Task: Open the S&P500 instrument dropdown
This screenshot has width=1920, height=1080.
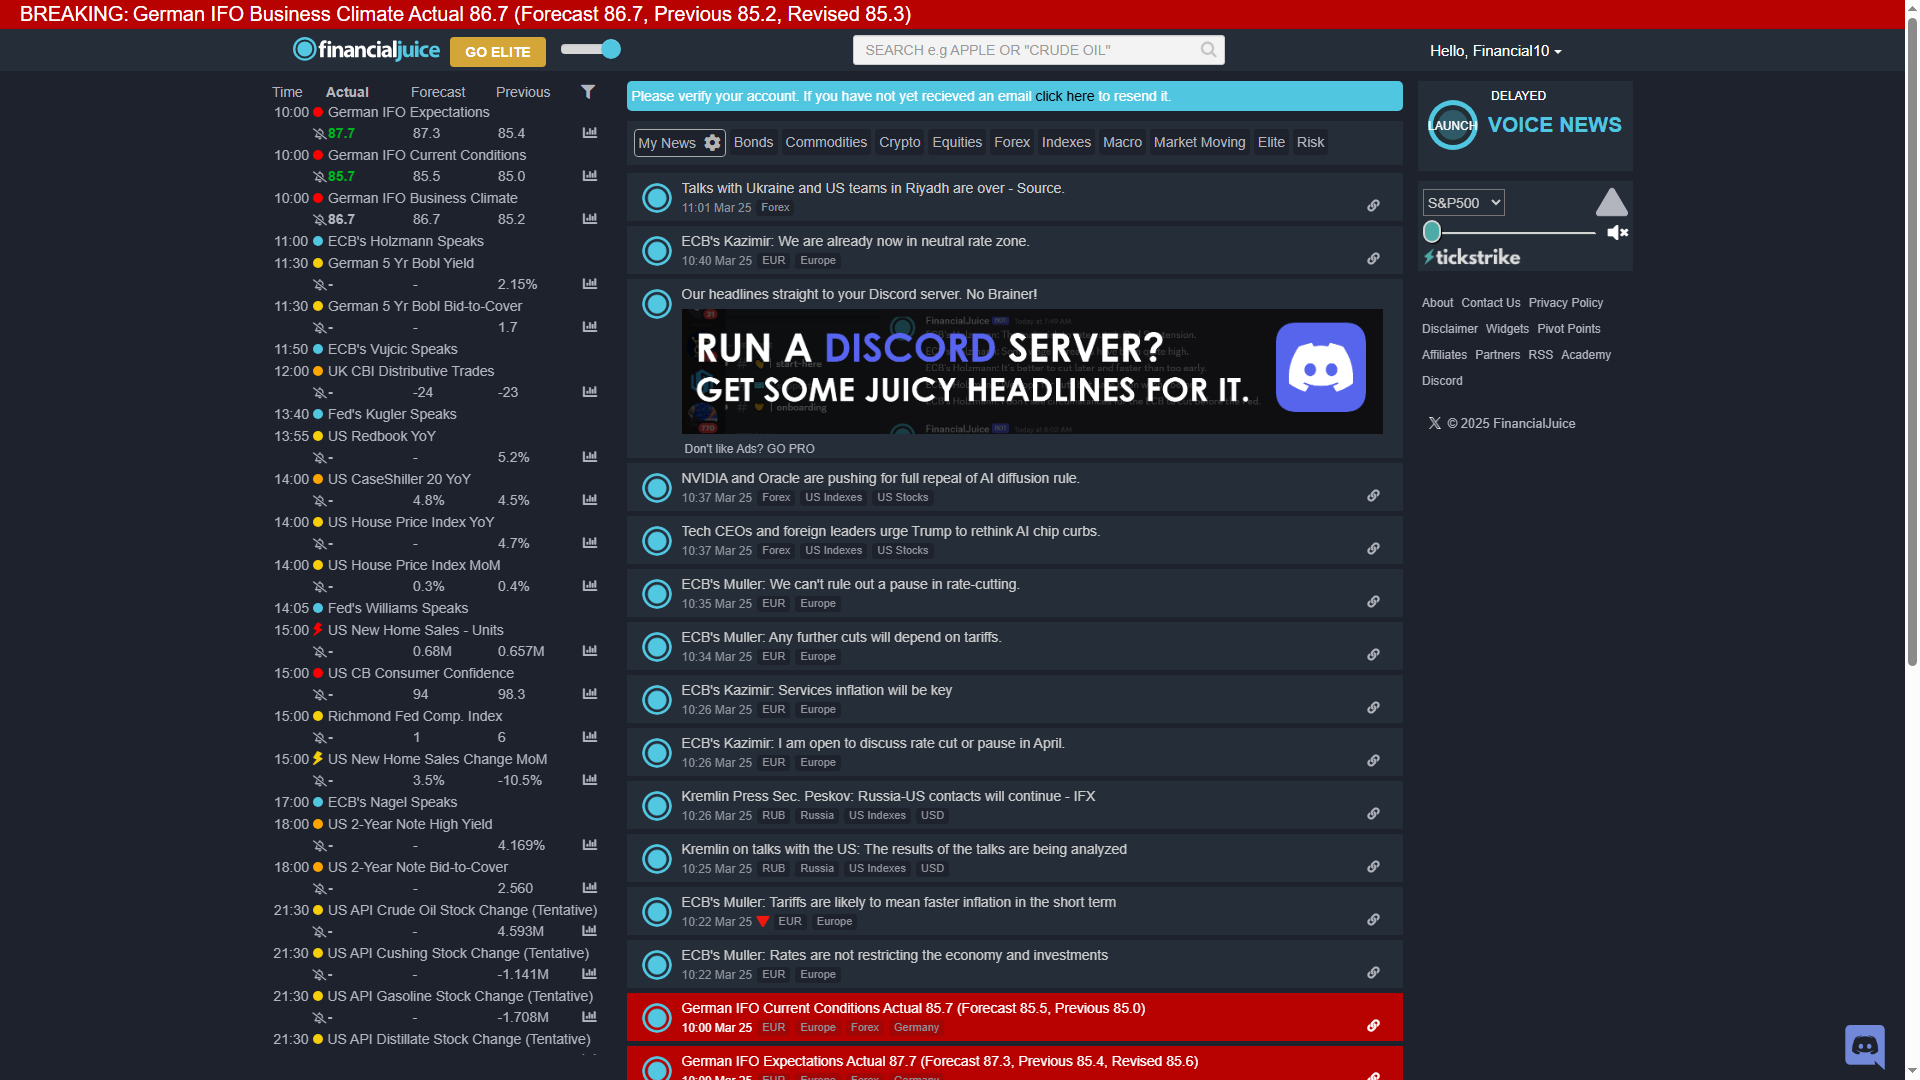Action: click(x=1463, y=203)
